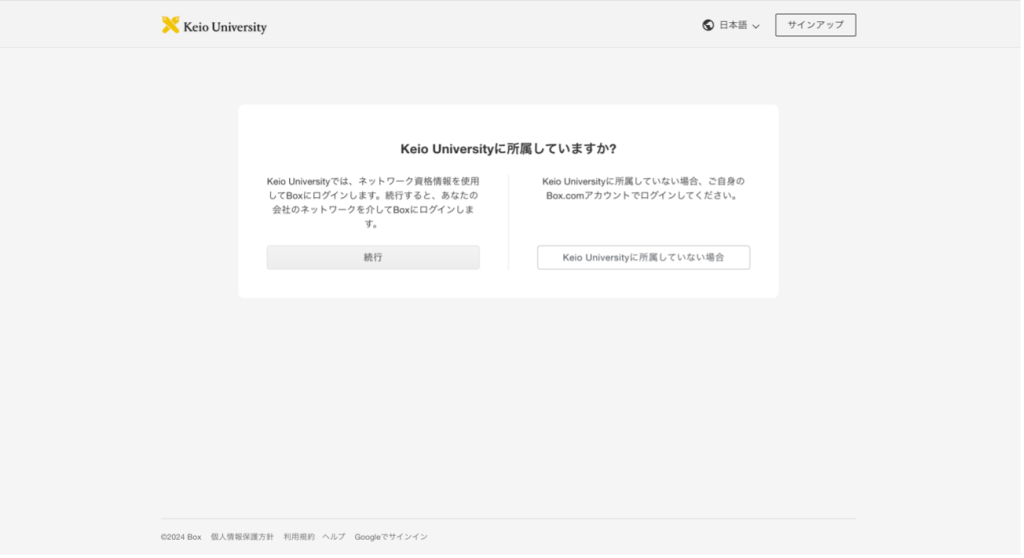Click heading Keio Universityに所属していますか?
This screenshot has width=1024, height=558.
[508, 149]
